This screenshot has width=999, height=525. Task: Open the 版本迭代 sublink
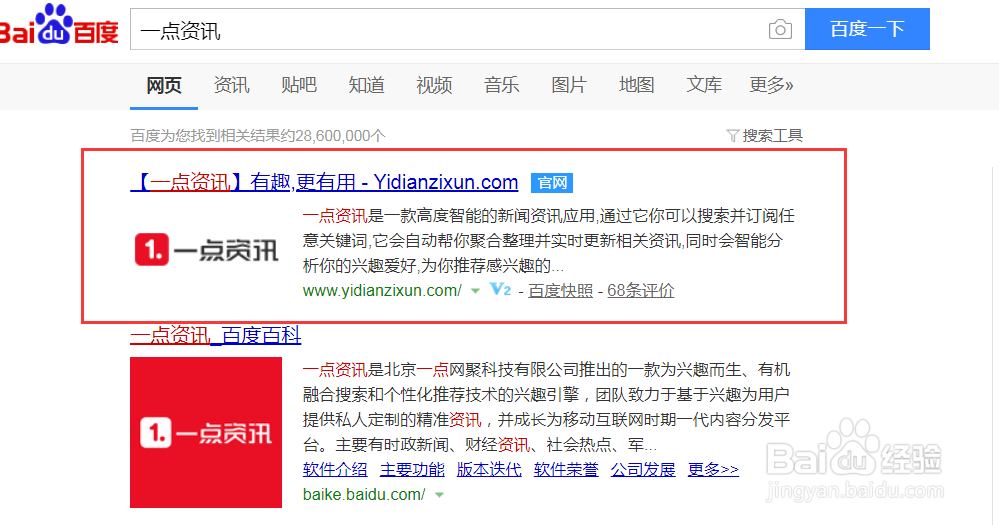point(489,470)
